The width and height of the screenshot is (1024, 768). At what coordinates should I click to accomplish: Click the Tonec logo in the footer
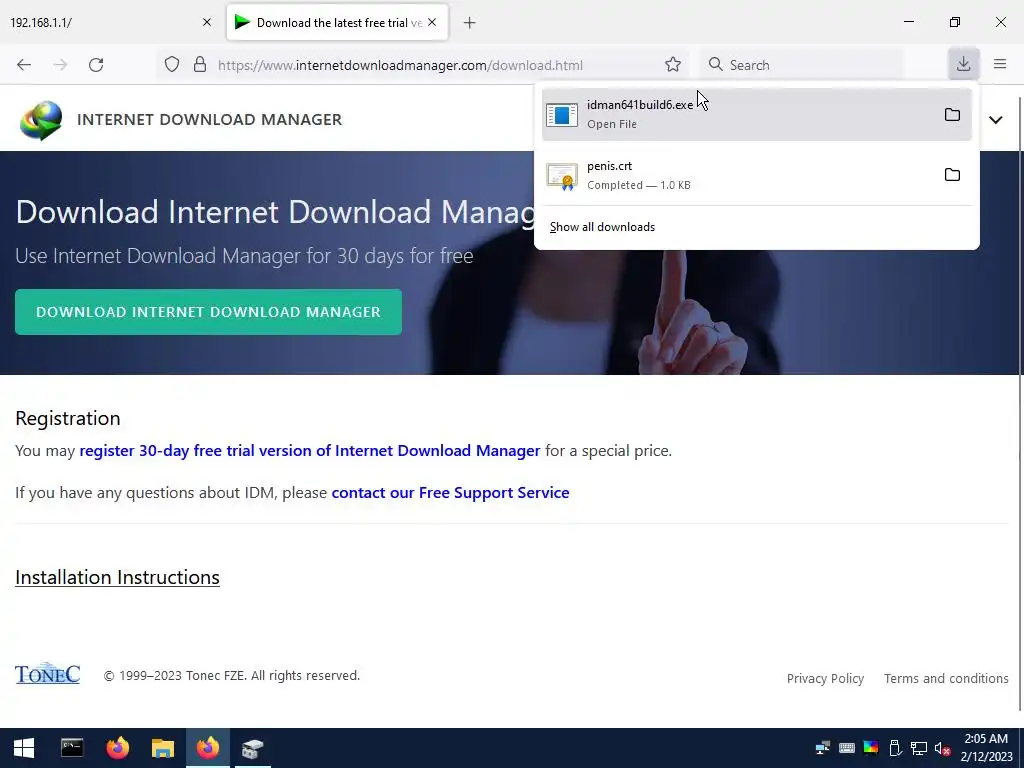[x=48, y=674]
